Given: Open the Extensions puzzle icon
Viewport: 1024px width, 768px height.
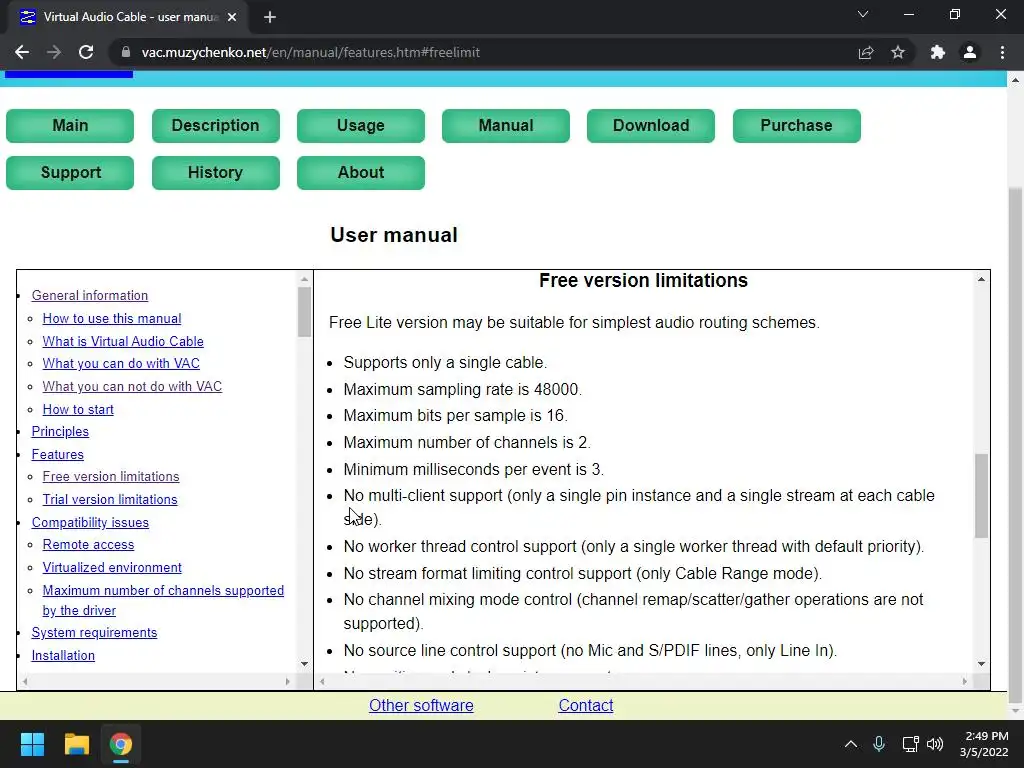Looking at the screenshot, I should point(938,52).
